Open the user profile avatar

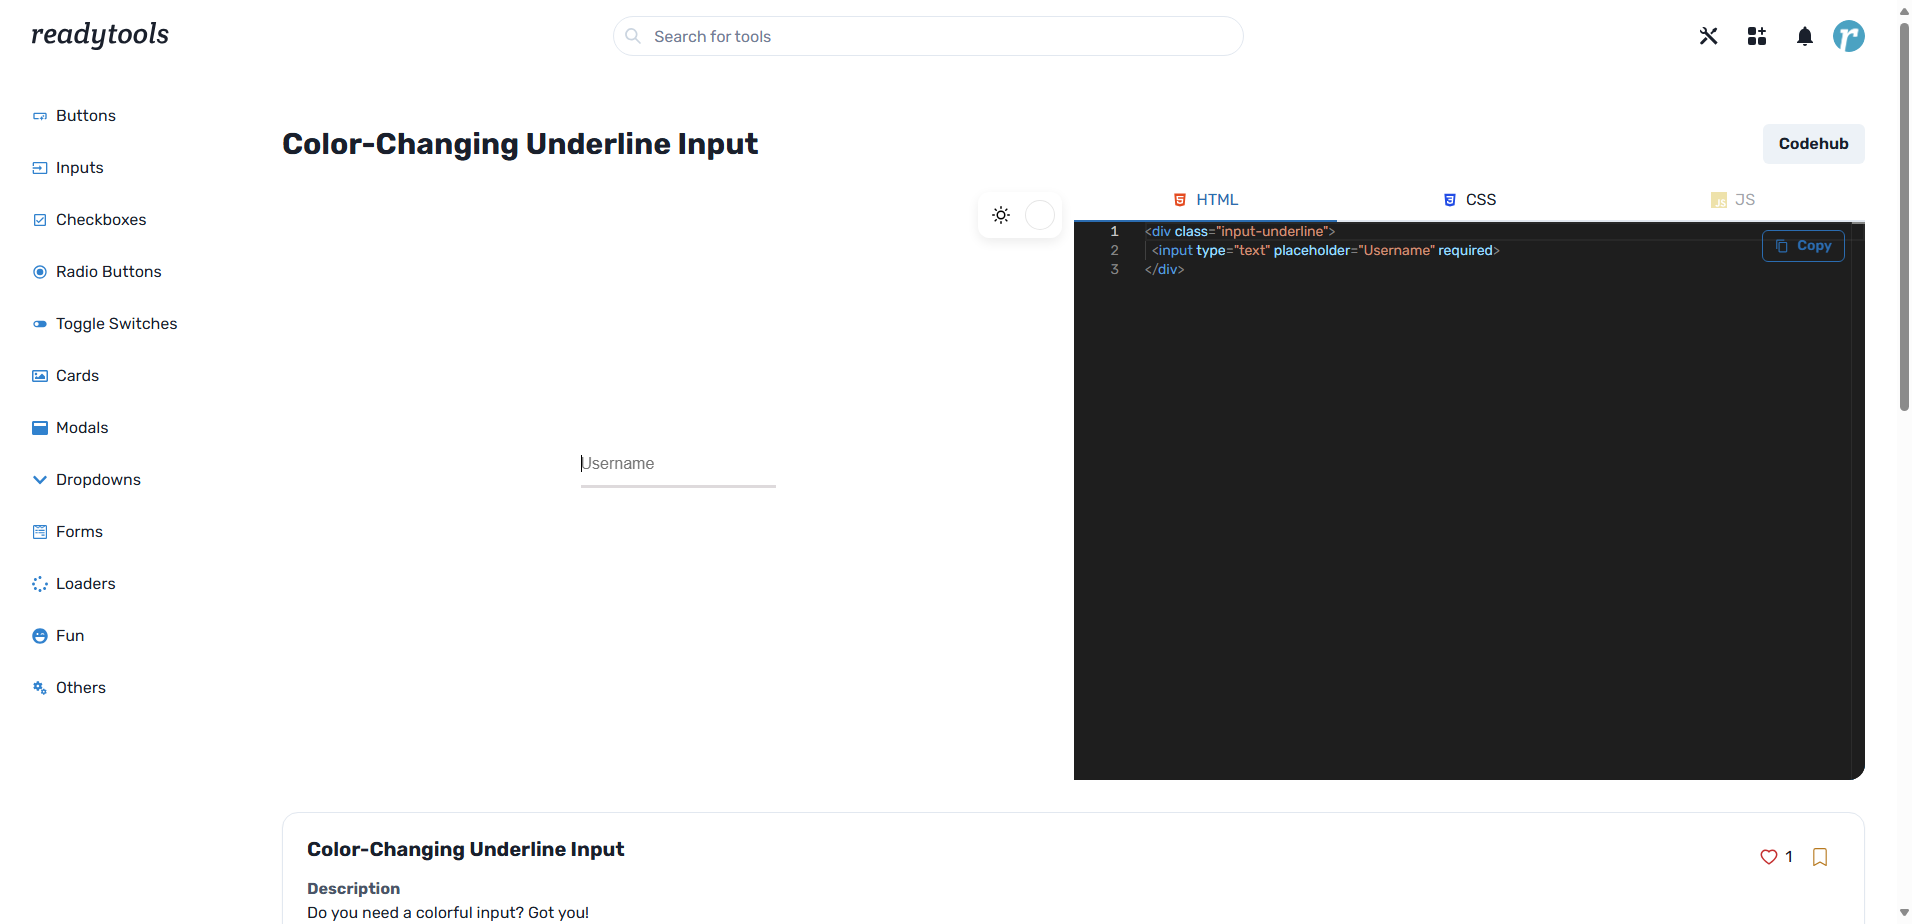(x=1849, y=36)
